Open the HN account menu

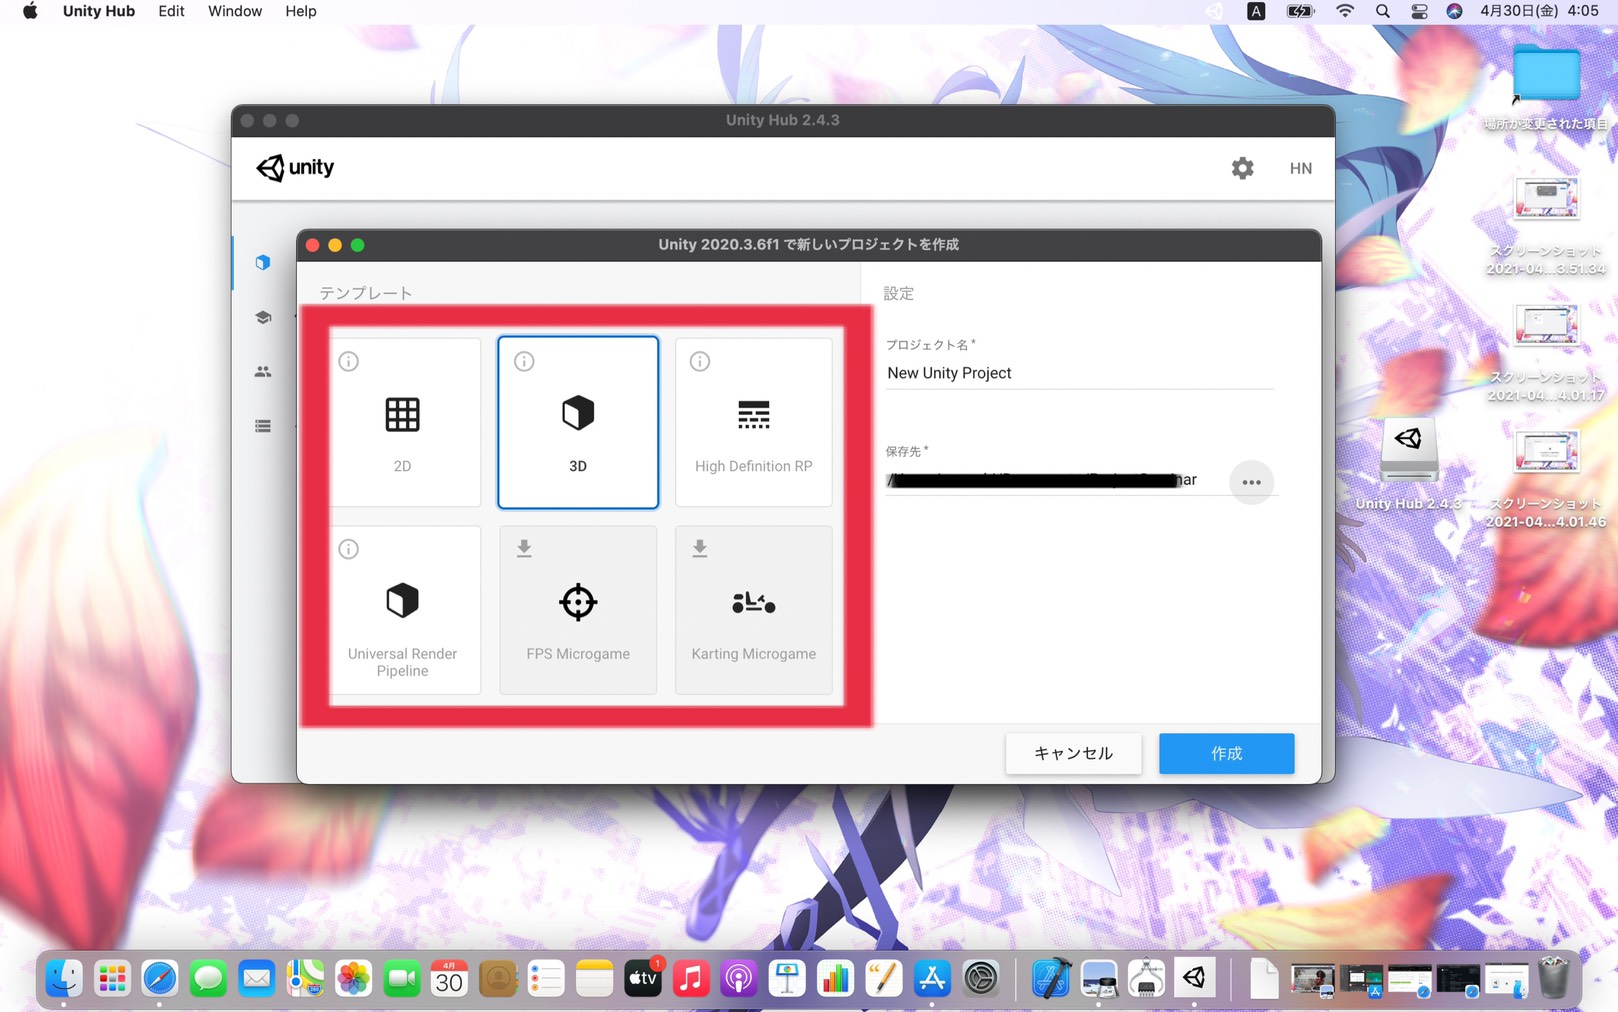pyautogui.click(x=1300, y=168)
